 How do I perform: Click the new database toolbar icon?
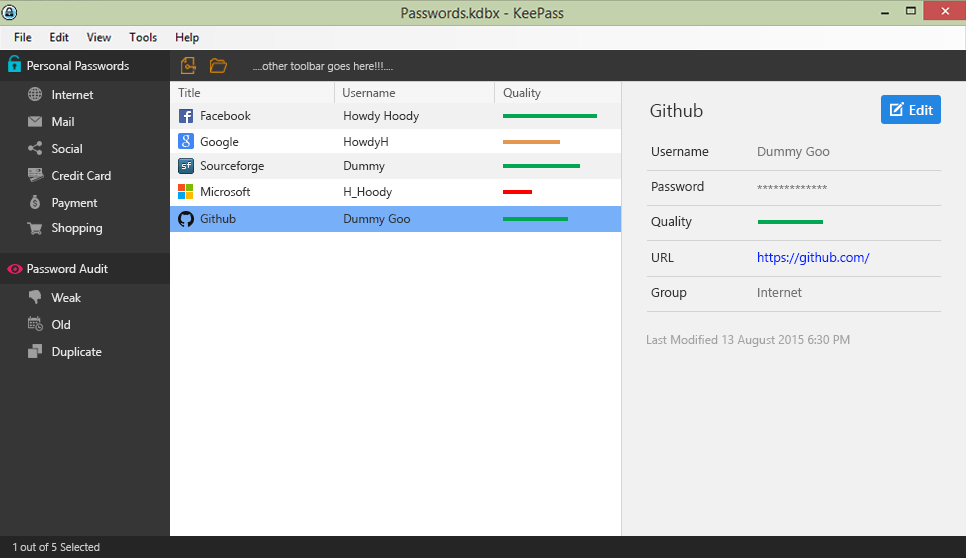pos(187,66)
